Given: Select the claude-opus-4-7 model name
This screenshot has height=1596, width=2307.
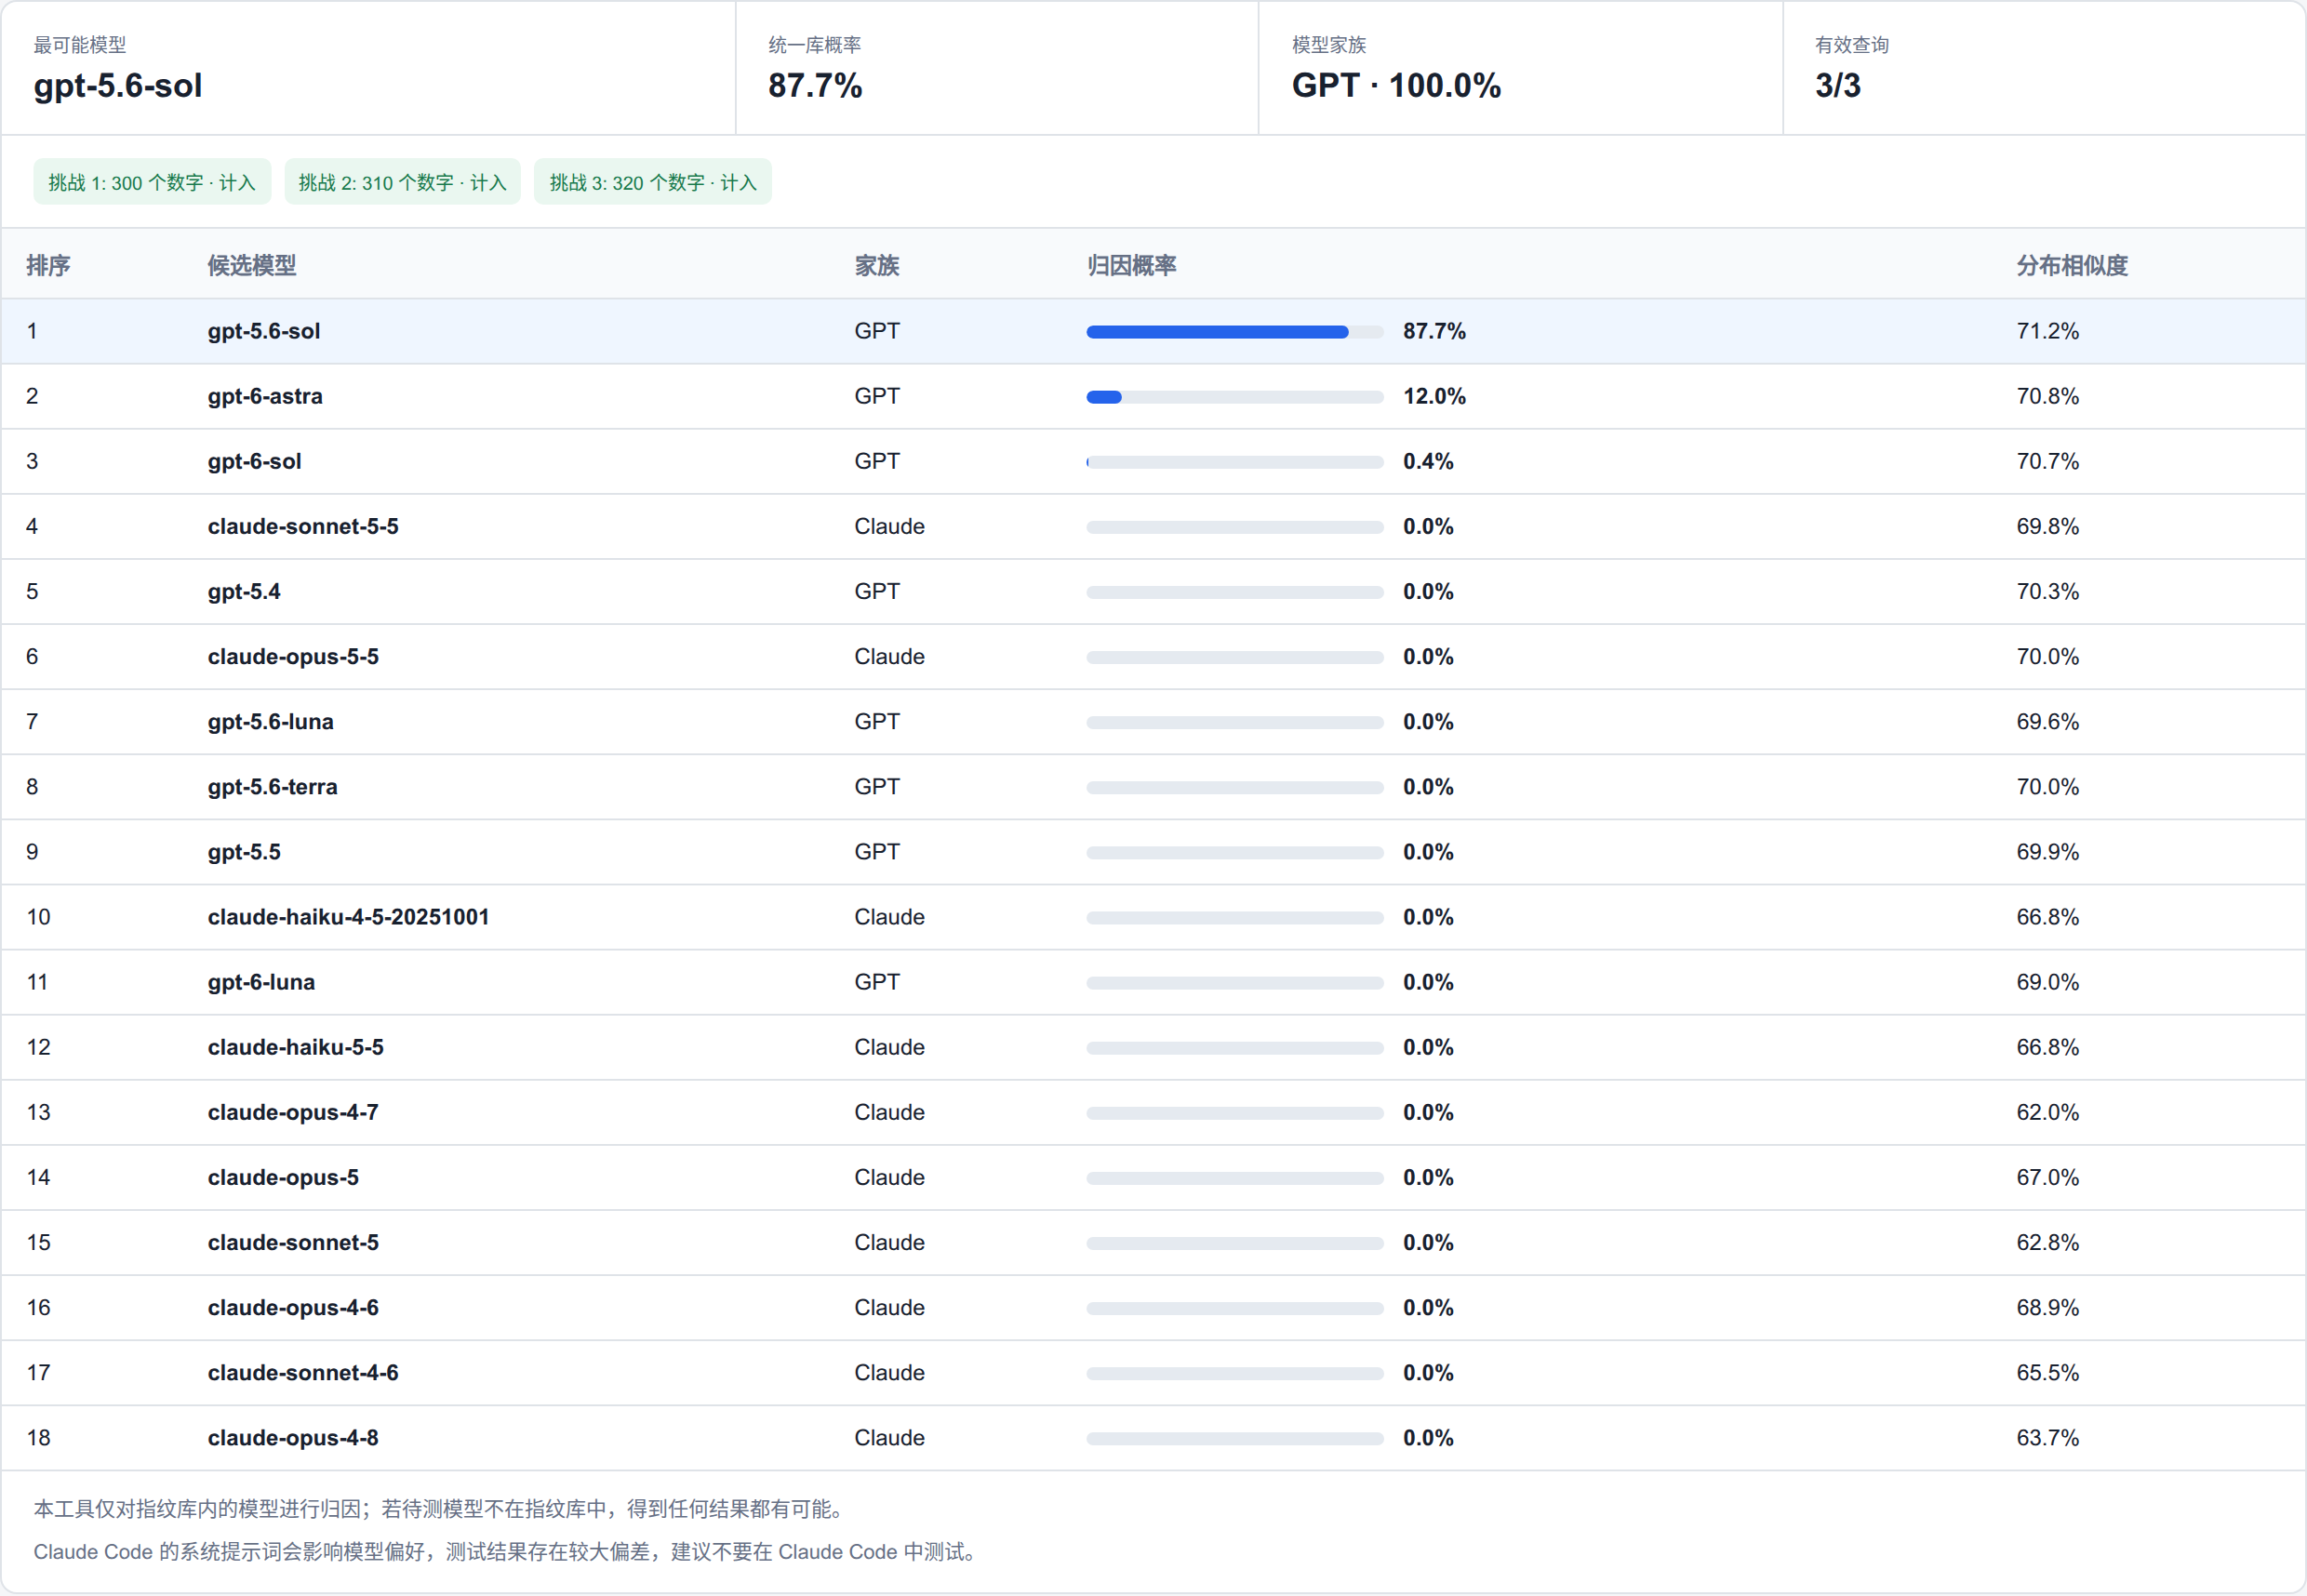Looking at the screenshot, I should point(293,1111).
